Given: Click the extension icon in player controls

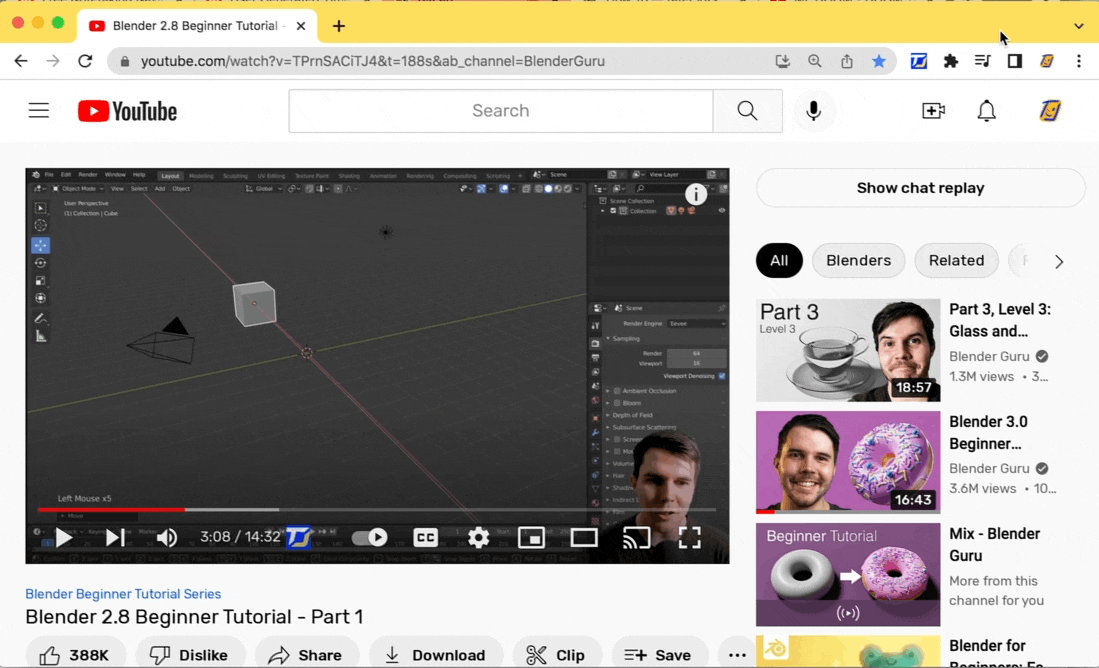Looking at the screenshot, I should [299, 538].
